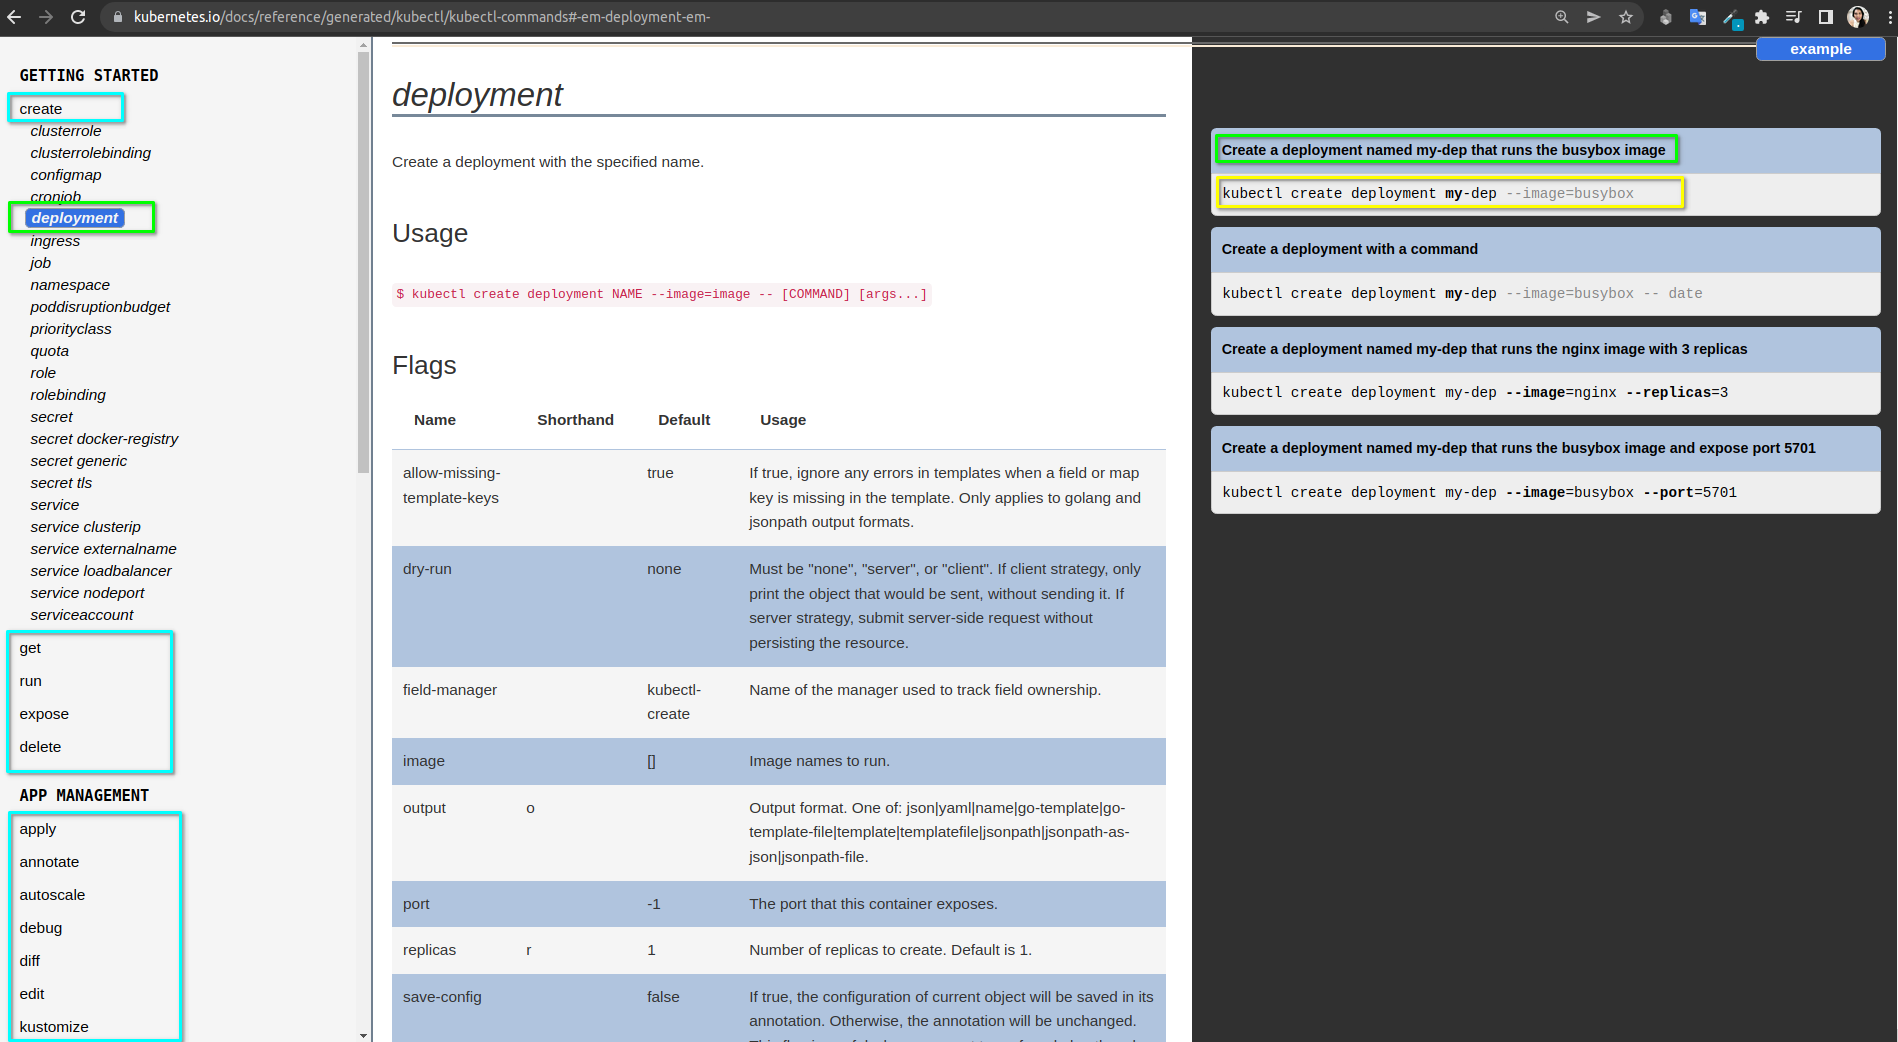Open service loadbalancer subcommand
This screenshot has height=1042, width=1898.
[x=101, y=571]
